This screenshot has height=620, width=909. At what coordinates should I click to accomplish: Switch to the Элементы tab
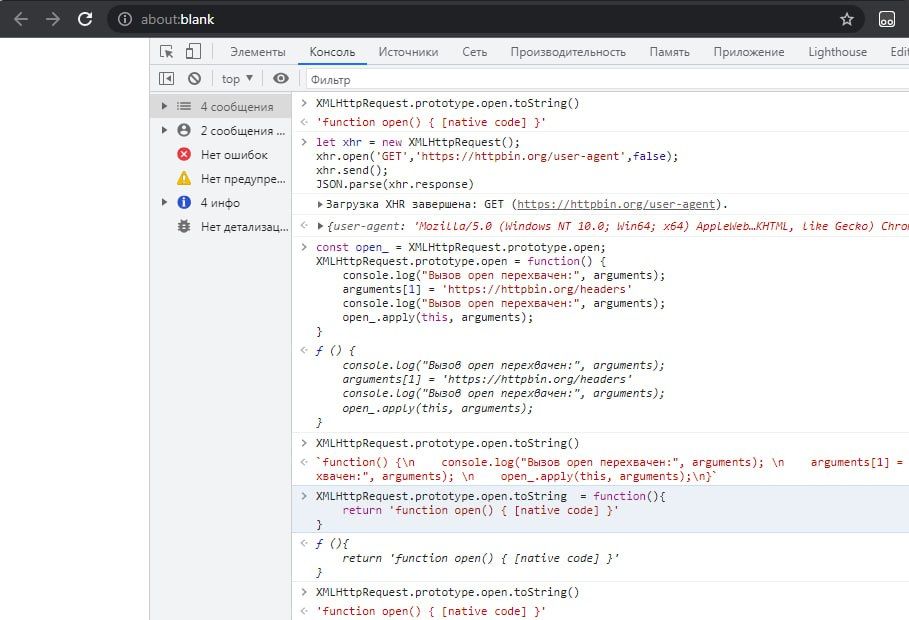coord(257,52)
